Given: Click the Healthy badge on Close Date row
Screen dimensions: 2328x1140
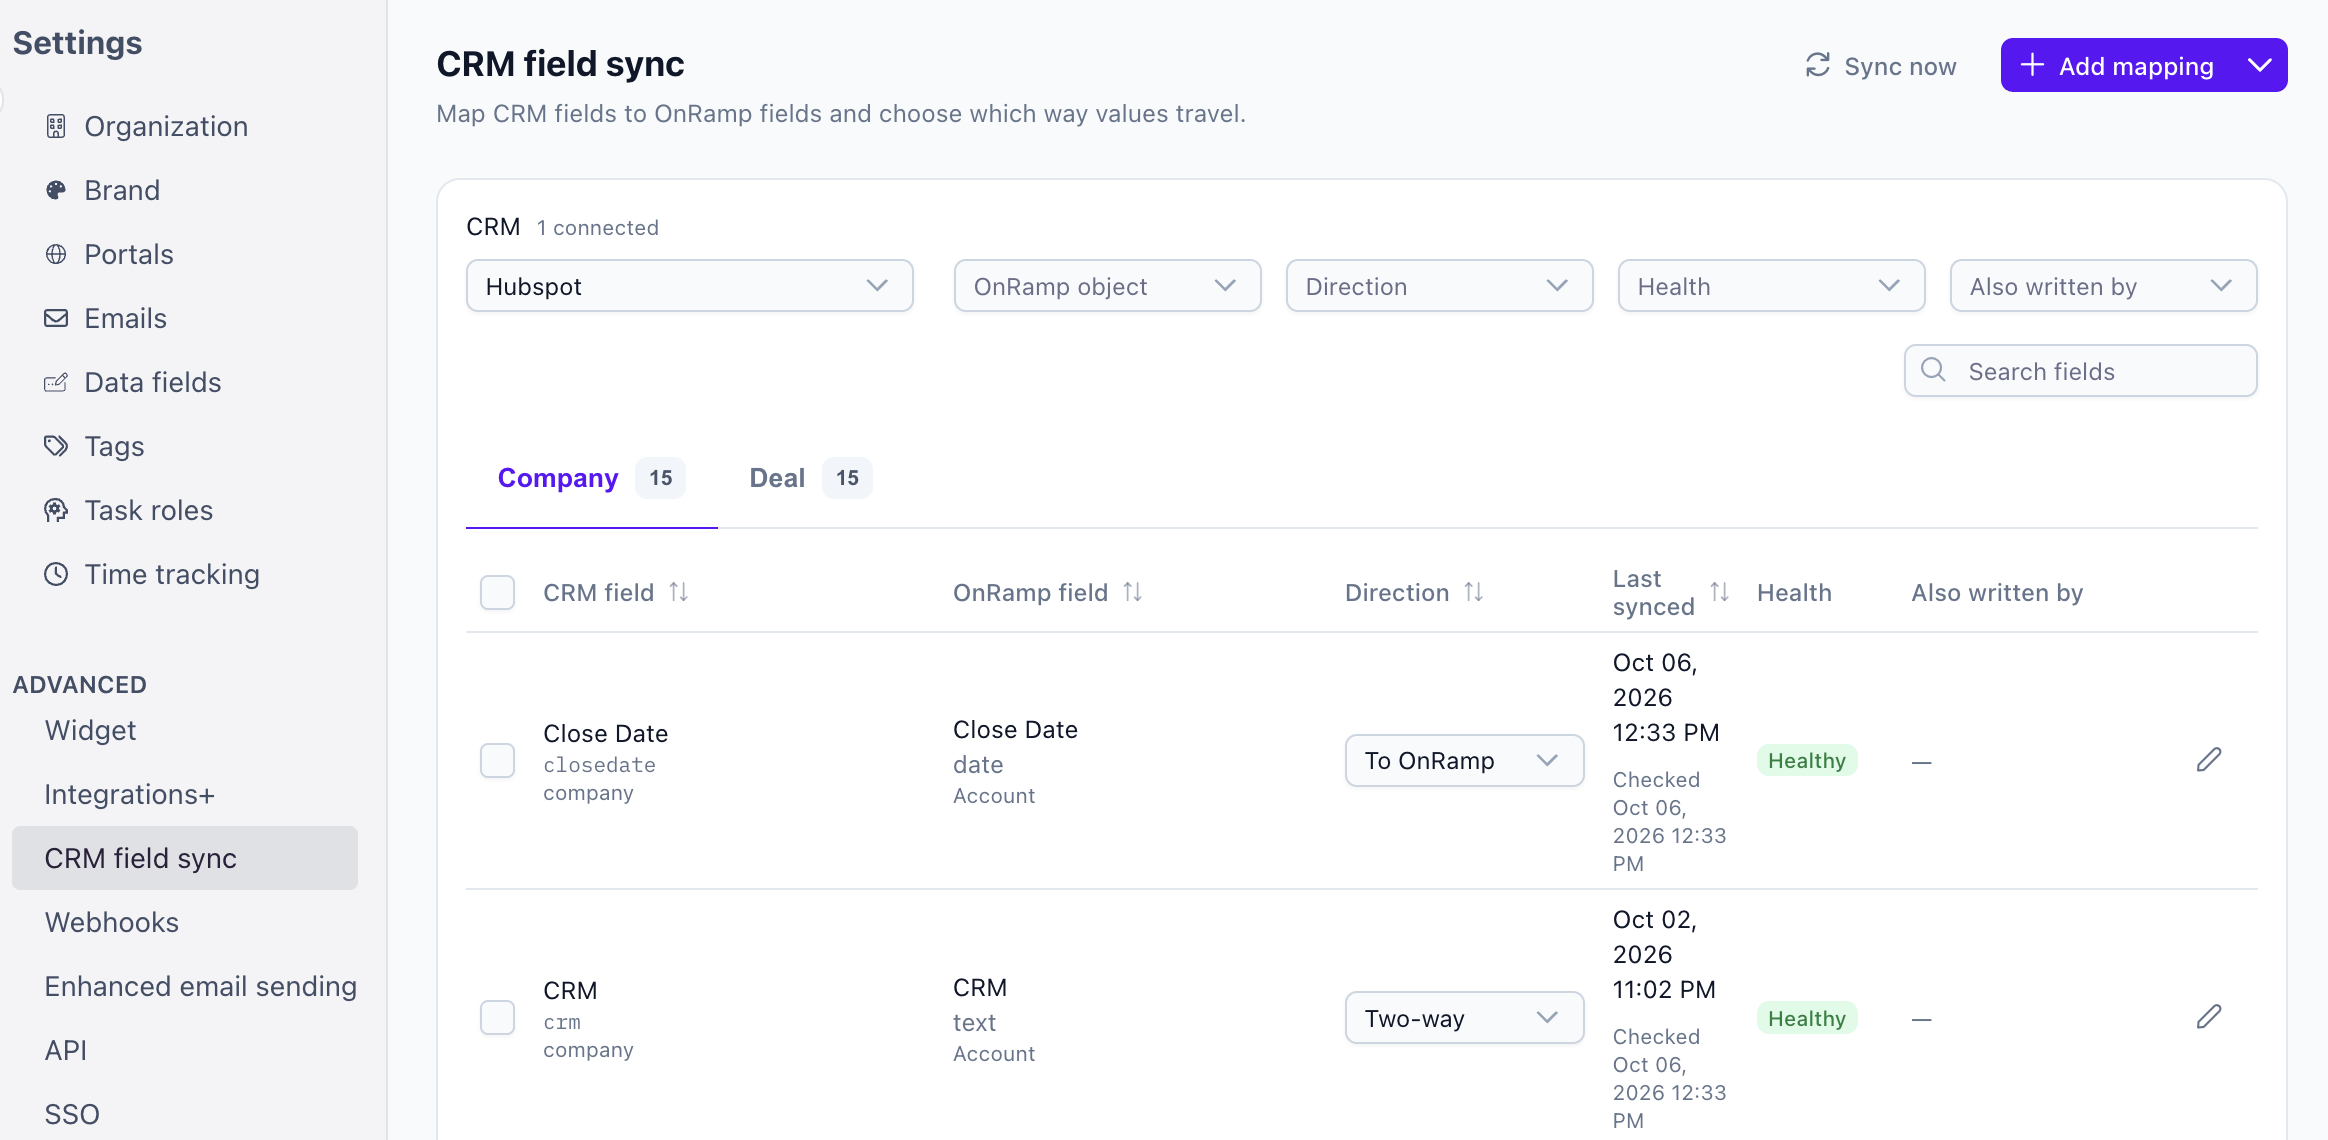Looking at the screenshot, I should coord(1807,760).
